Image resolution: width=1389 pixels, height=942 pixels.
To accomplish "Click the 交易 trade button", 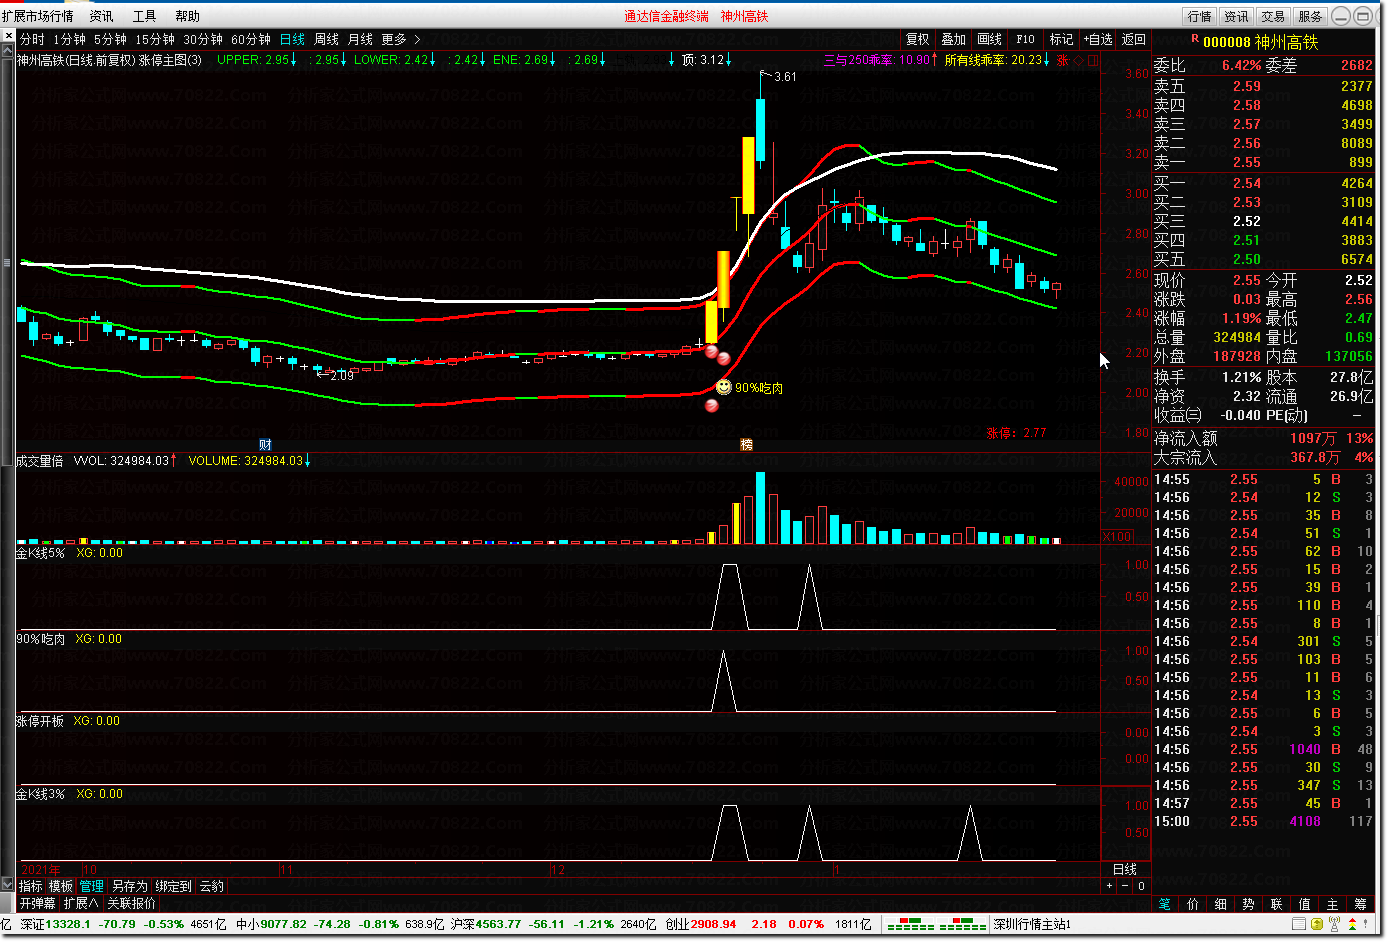I will coord(1273,16).
